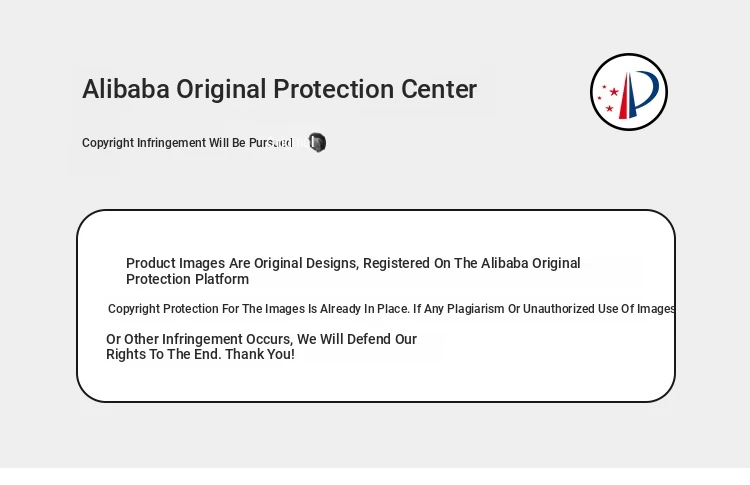Click the red stars inside the logo
750x485 pixels.
[x=608, y=98]
